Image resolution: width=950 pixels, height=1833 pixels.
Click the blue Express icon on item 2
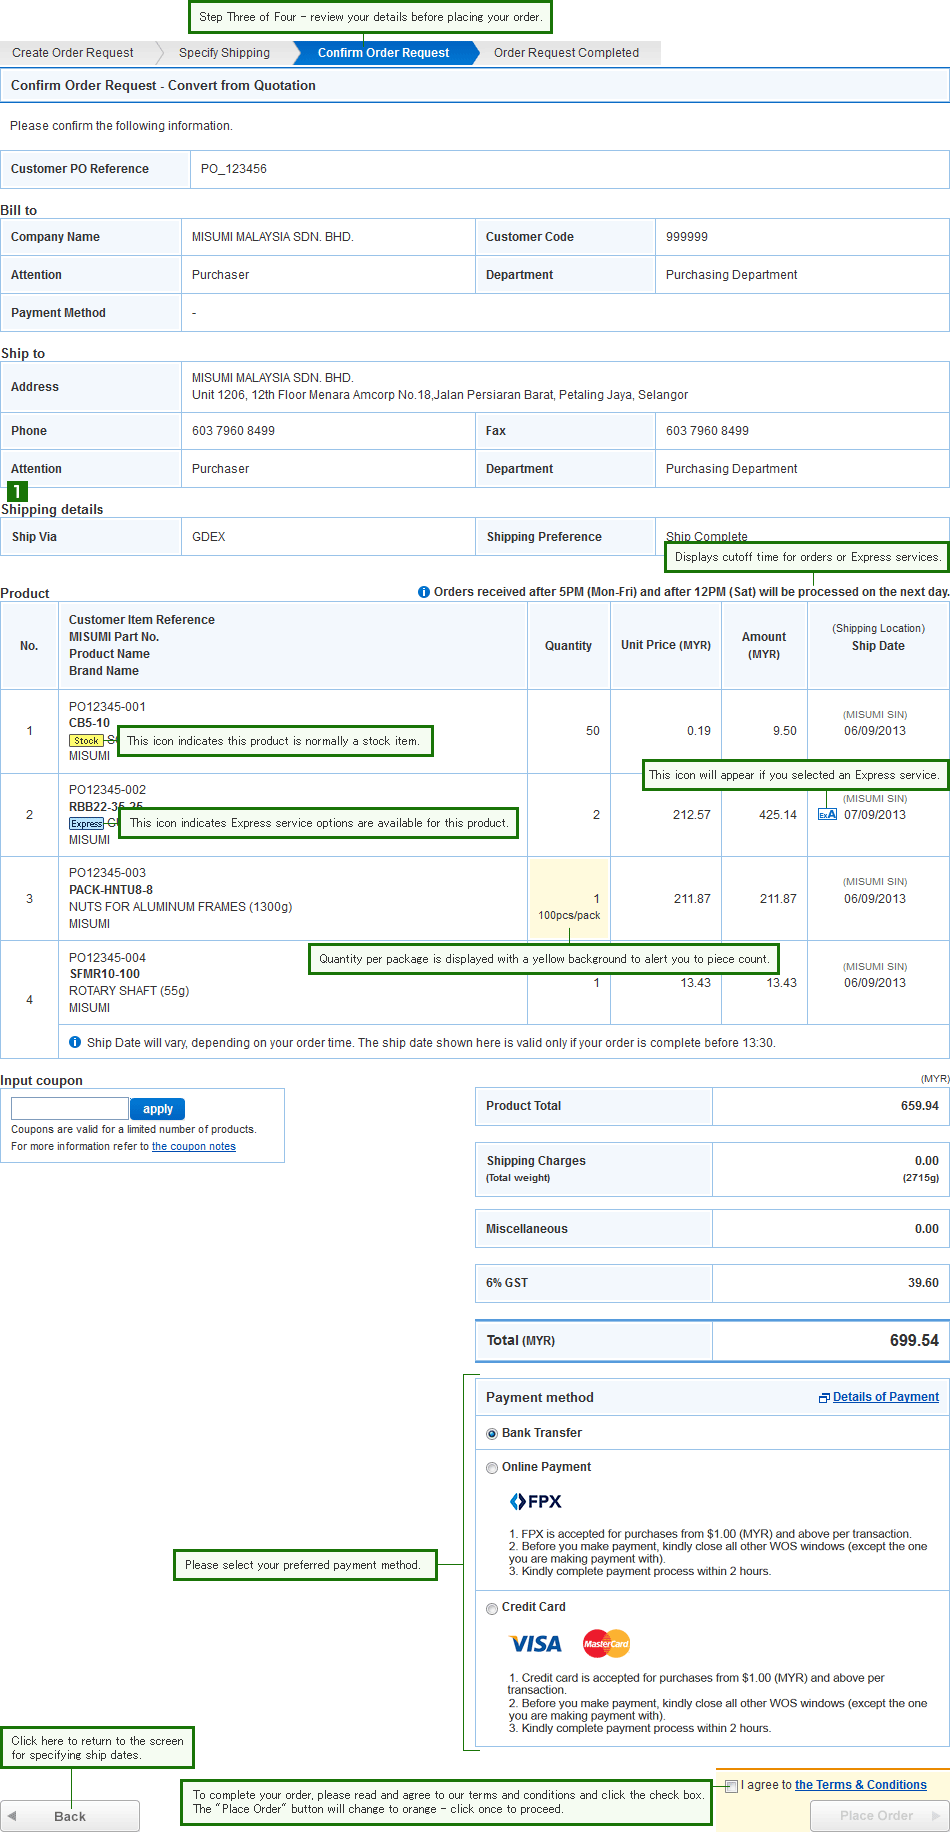click(86, 824)
